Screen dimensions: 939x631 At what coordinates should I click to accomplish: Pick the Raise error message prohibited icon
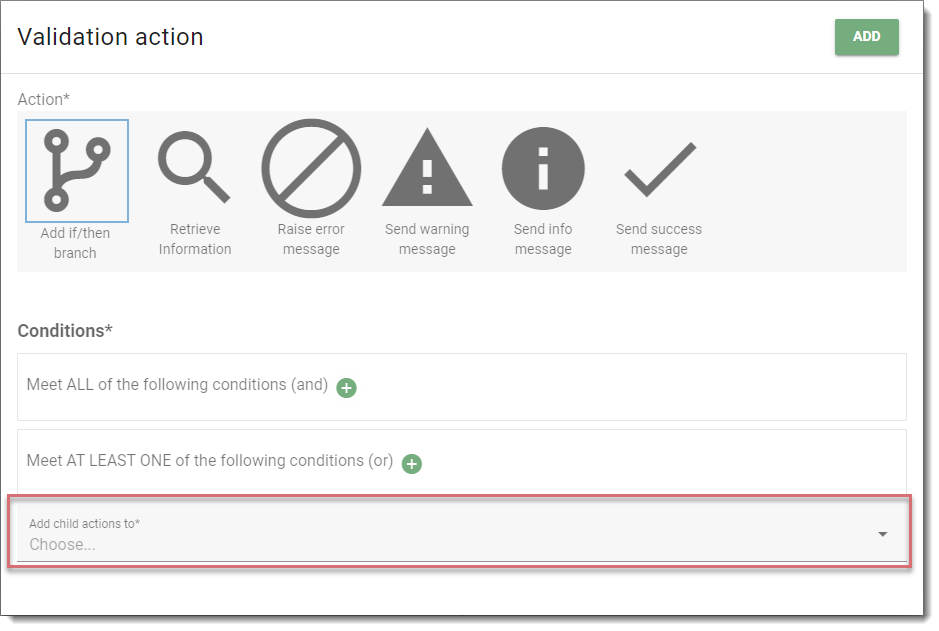pos(311,168)
